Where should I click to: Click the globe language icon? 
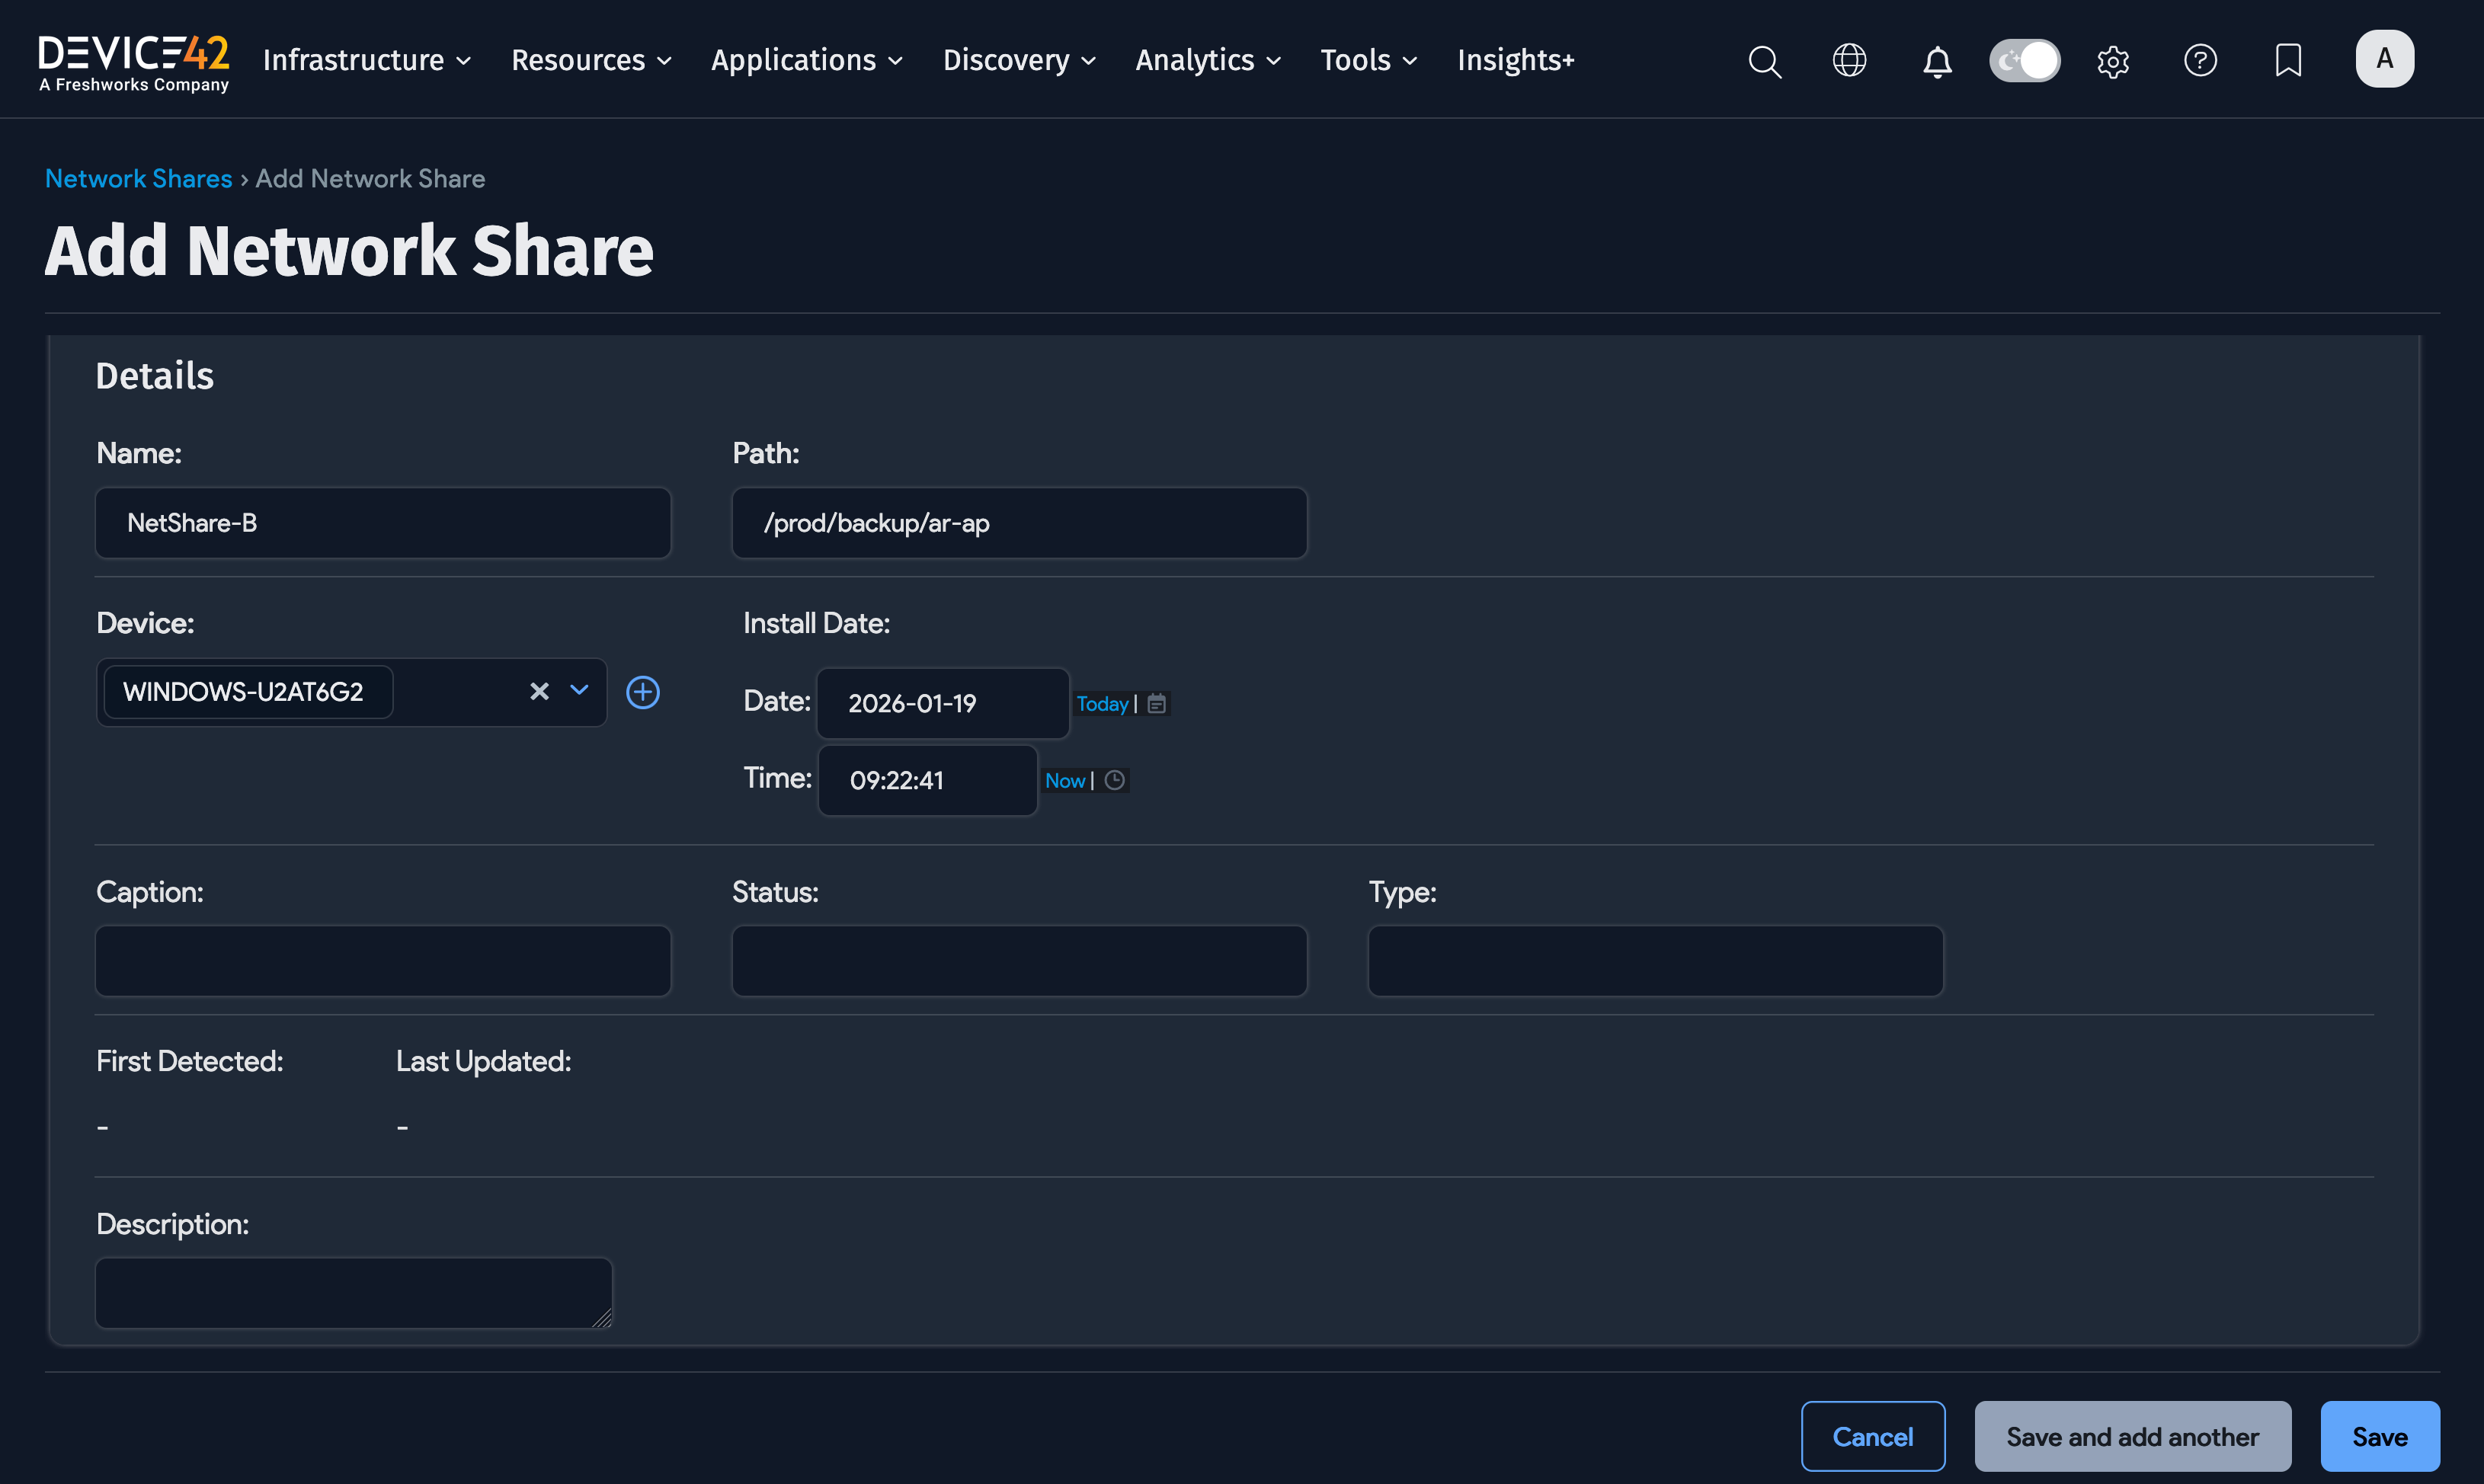point(1849,60)
